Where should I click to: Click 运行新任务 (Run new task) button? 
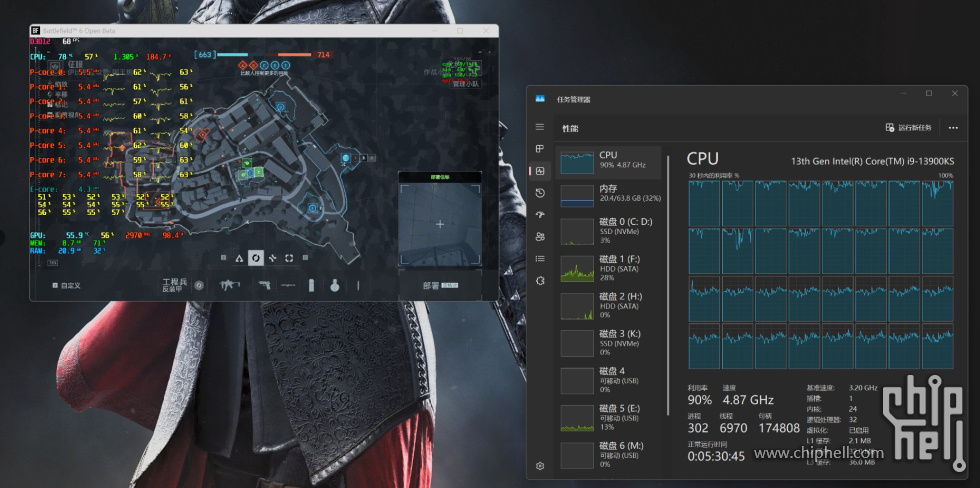909,127
